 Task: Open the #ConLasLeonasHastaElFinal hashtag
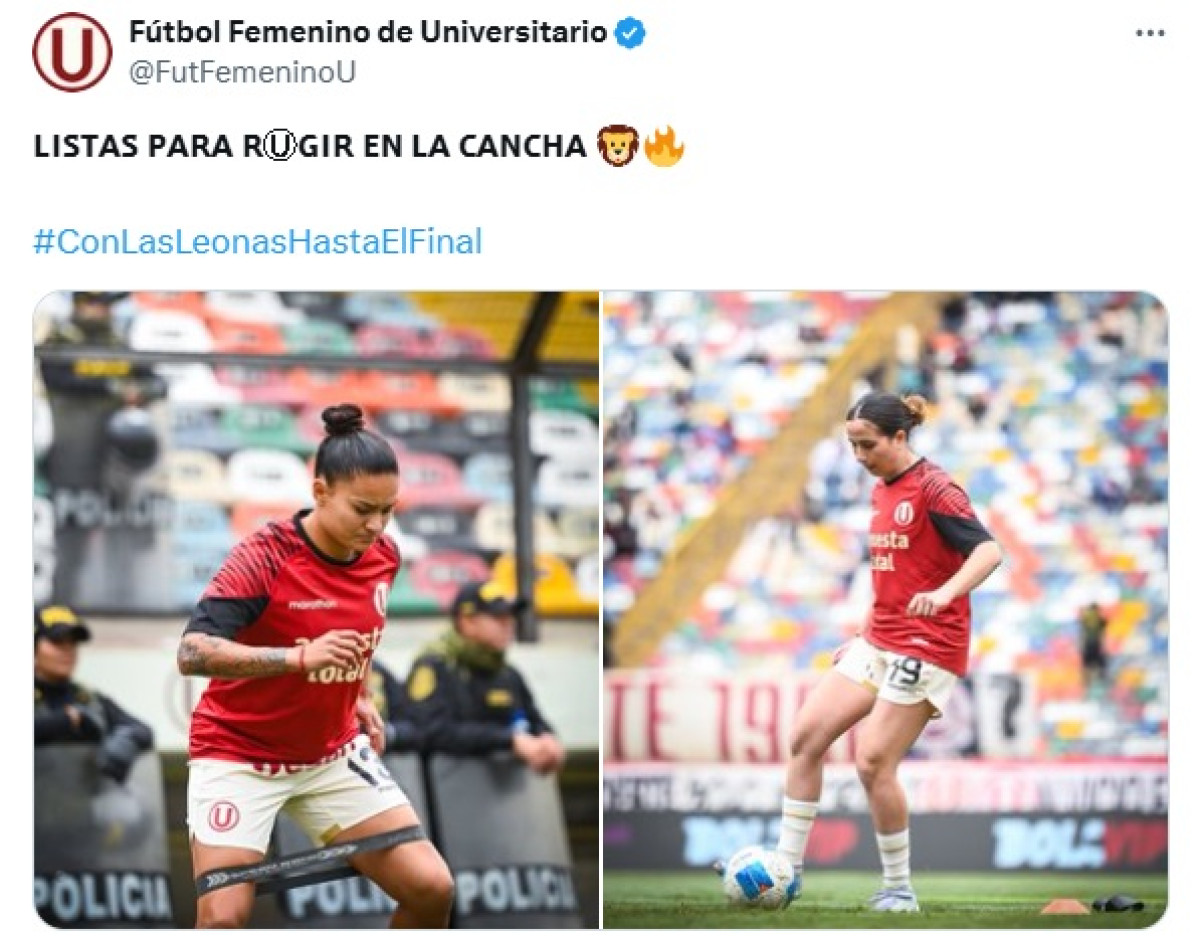pos(258,241)
